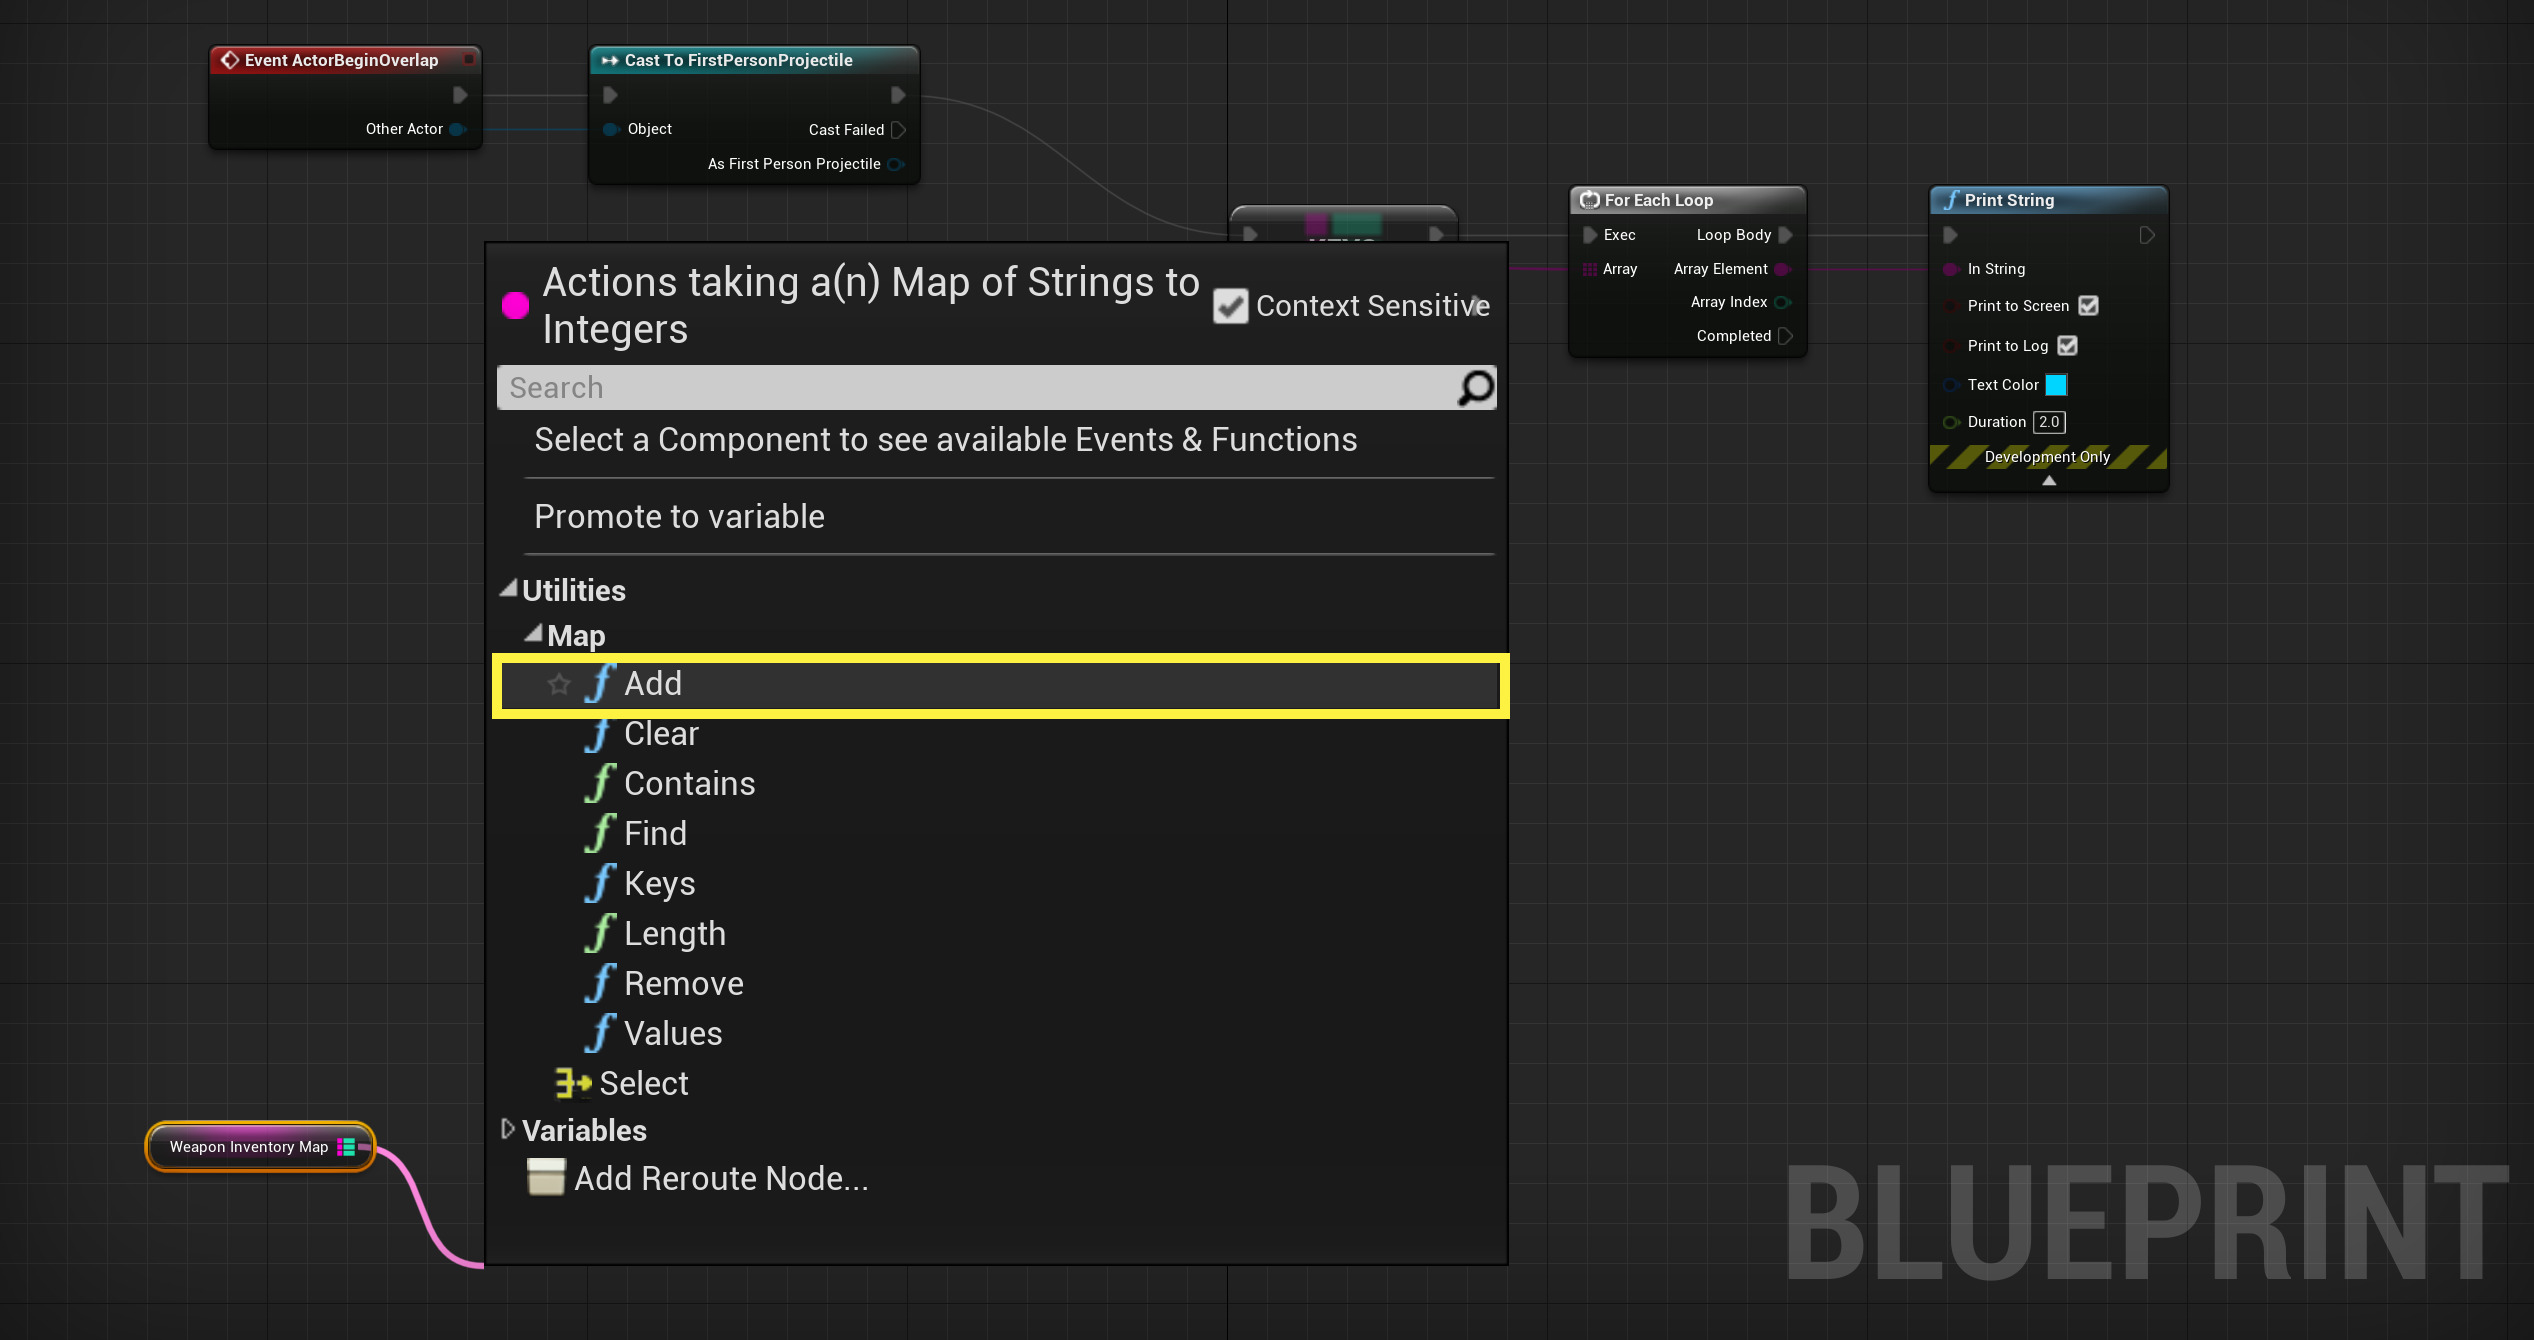Image resolution: width=2534 pixels, height=1340 pixels.
Task: Disable Print to Screen on Print String
Action: point(2087,306)
